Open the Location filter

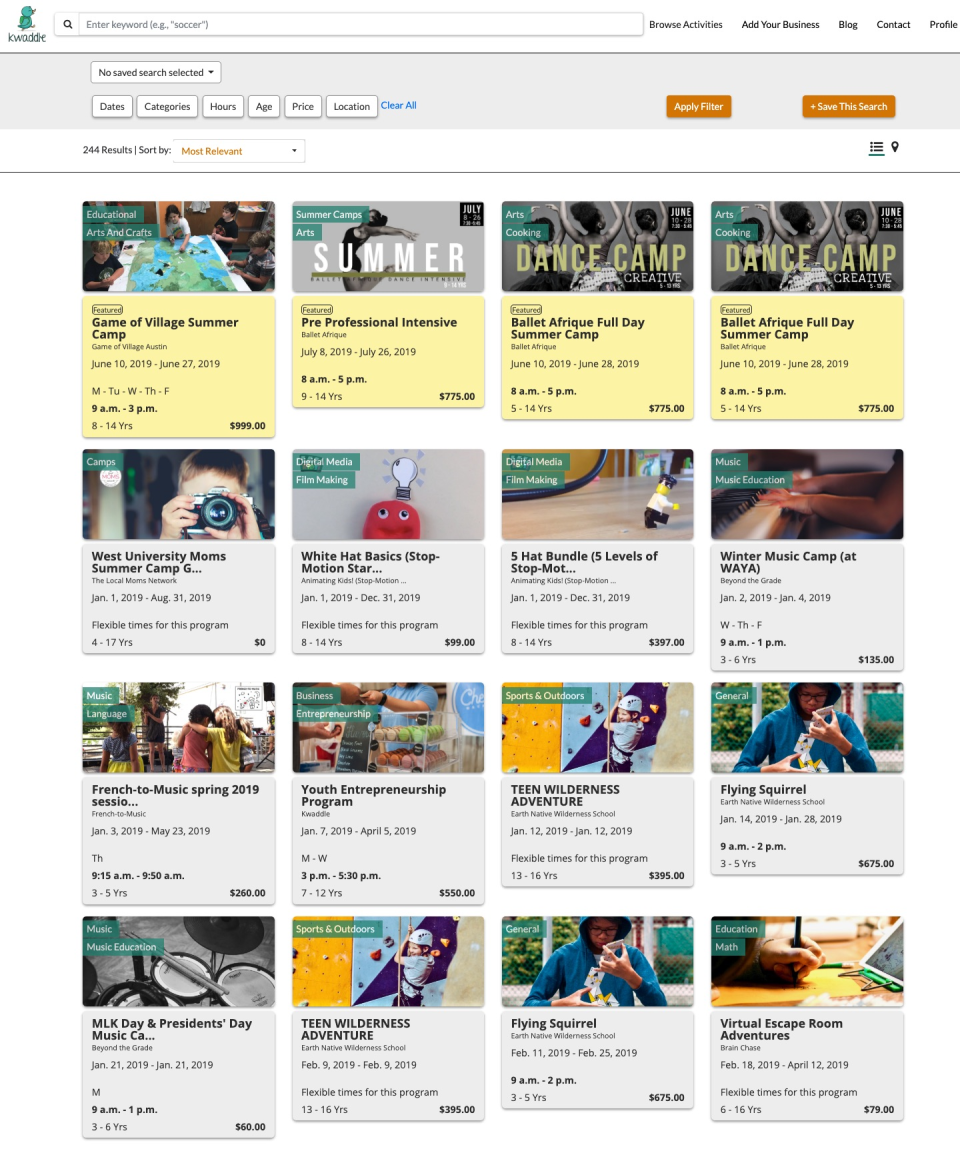[x=350, y=106]
